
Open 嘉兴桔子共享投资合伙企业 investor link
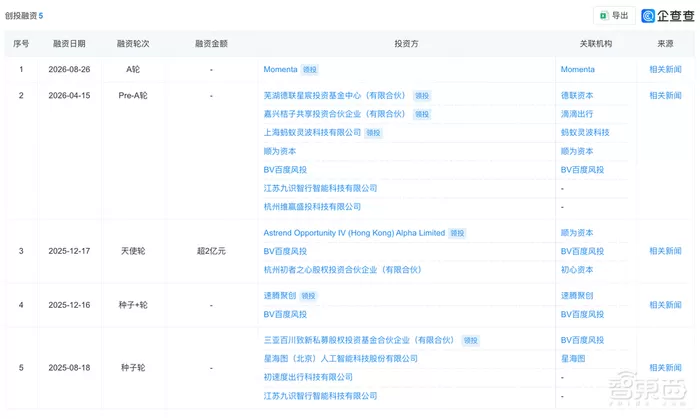pyautogui.click(x=334, y=114)
